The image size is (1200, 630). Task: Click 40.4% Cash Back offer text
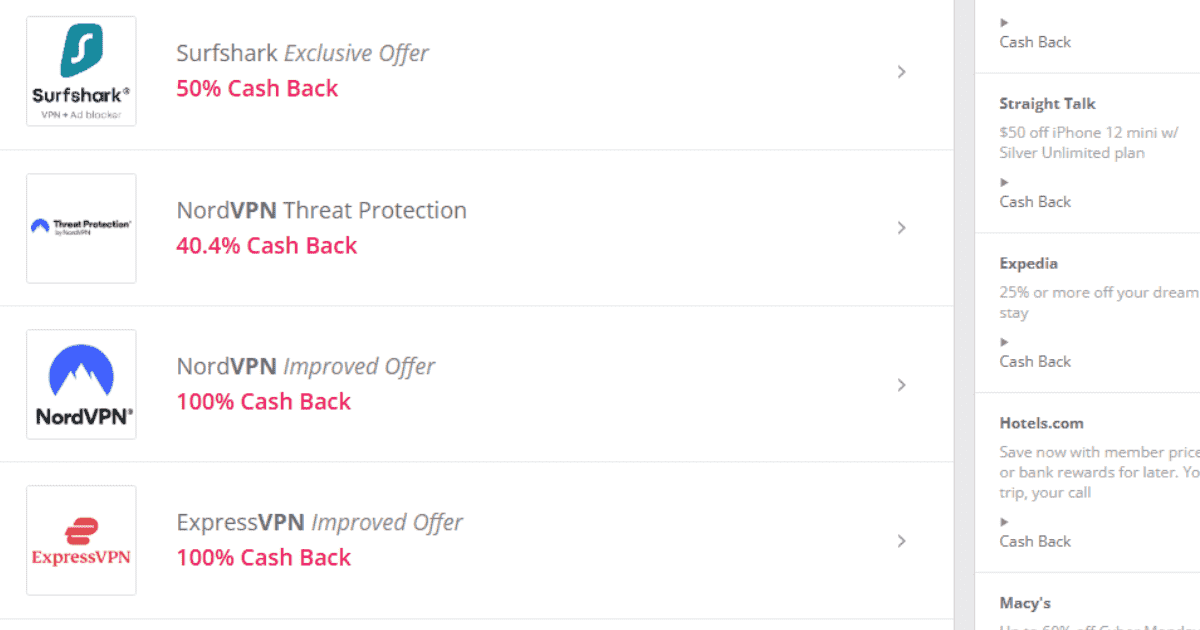(266, 245)
